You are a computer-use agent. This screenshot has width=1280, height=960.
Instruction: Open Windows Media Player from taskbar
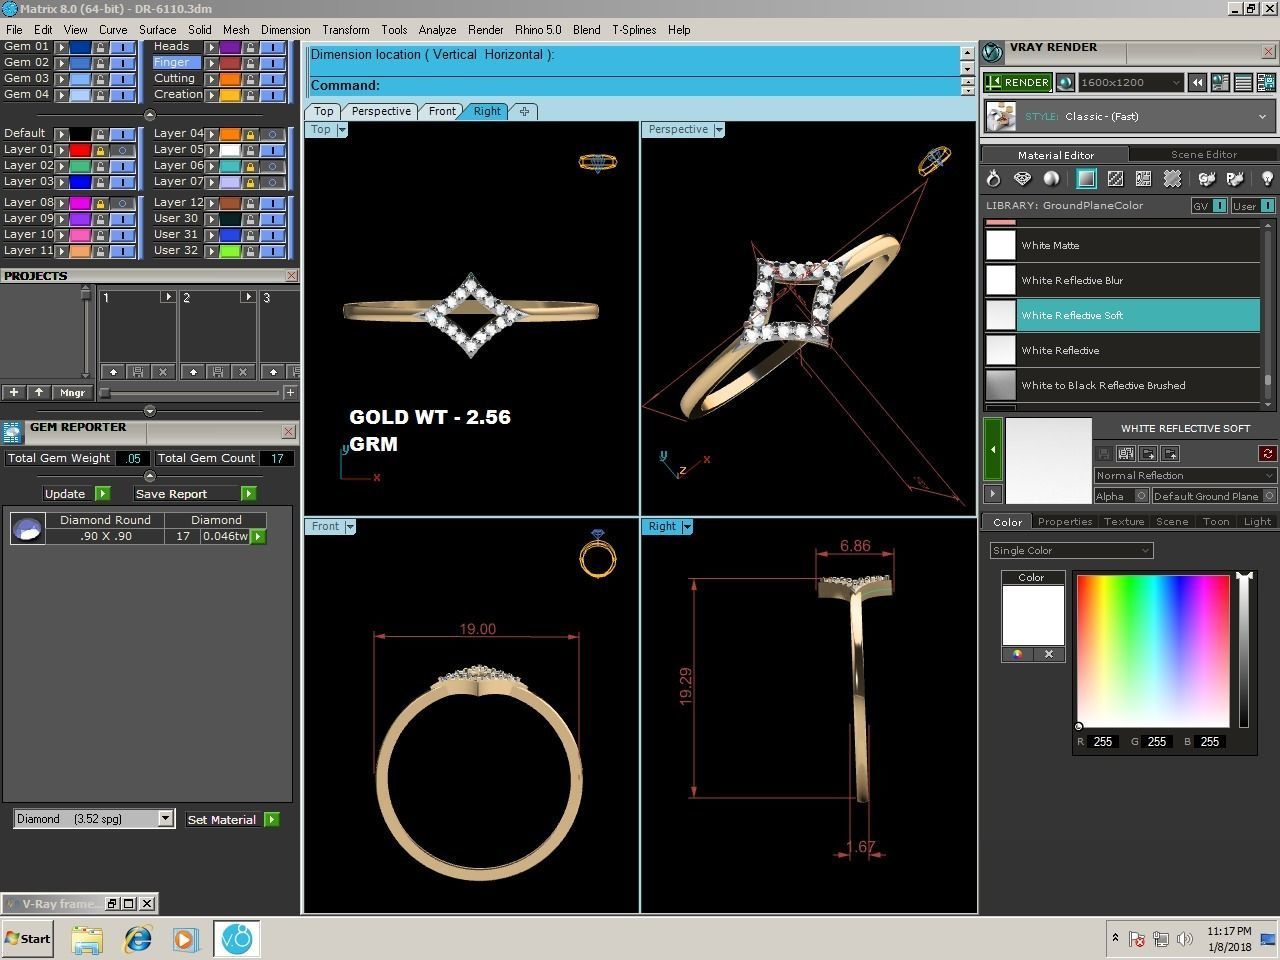pos(185,939)
